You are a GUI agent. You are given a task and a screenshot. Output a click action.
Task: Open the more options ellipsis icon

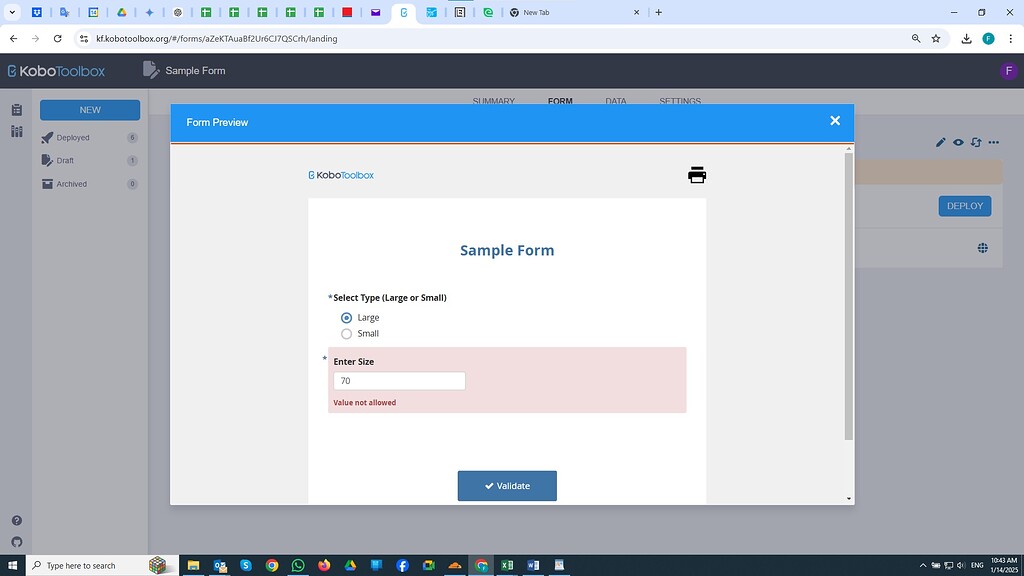(994, 142)
